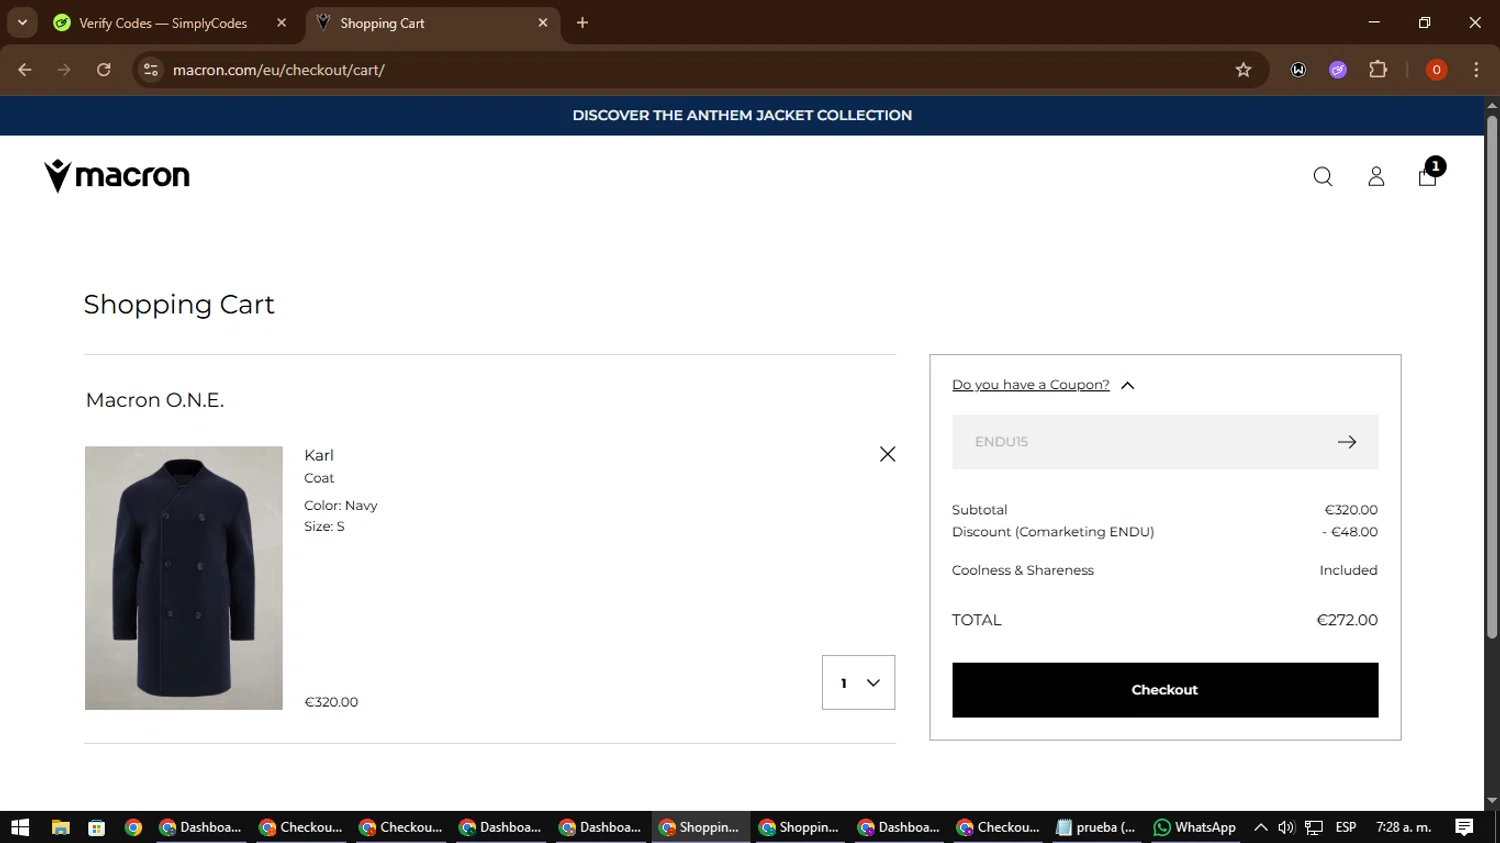Screen dimensions: 1500x843
Task: Close the Shopping Cart tab
Action: click(543, 23)
